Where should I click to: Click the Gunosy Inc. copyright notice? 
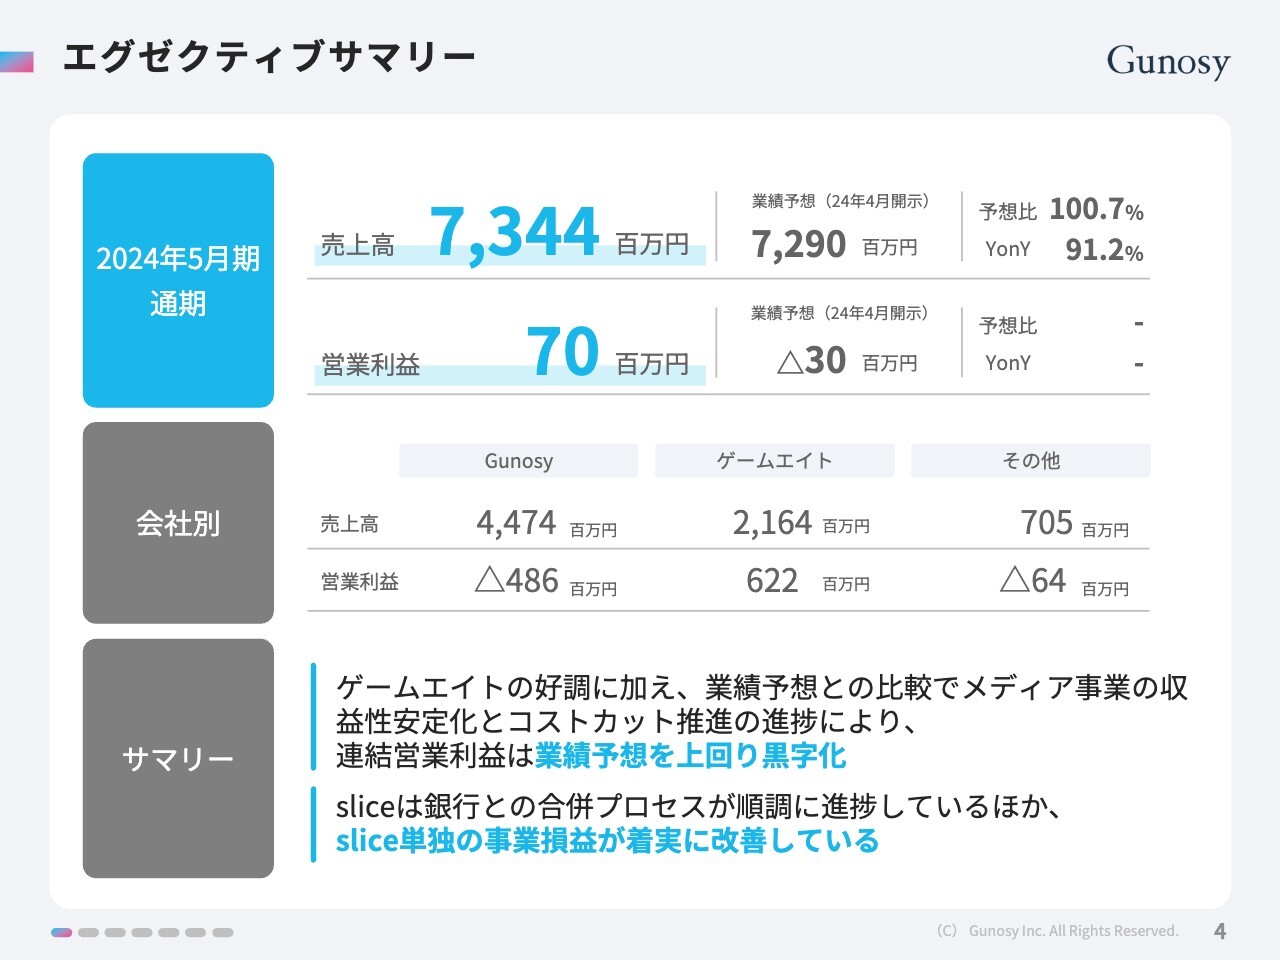tap(1057, 931)
